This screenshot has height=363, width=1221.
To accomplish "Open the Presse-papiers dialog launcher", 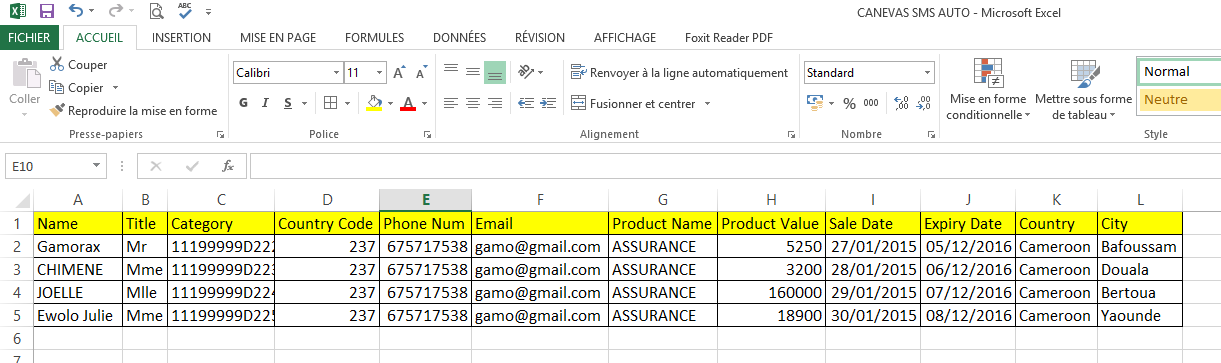I will (220, 134).
